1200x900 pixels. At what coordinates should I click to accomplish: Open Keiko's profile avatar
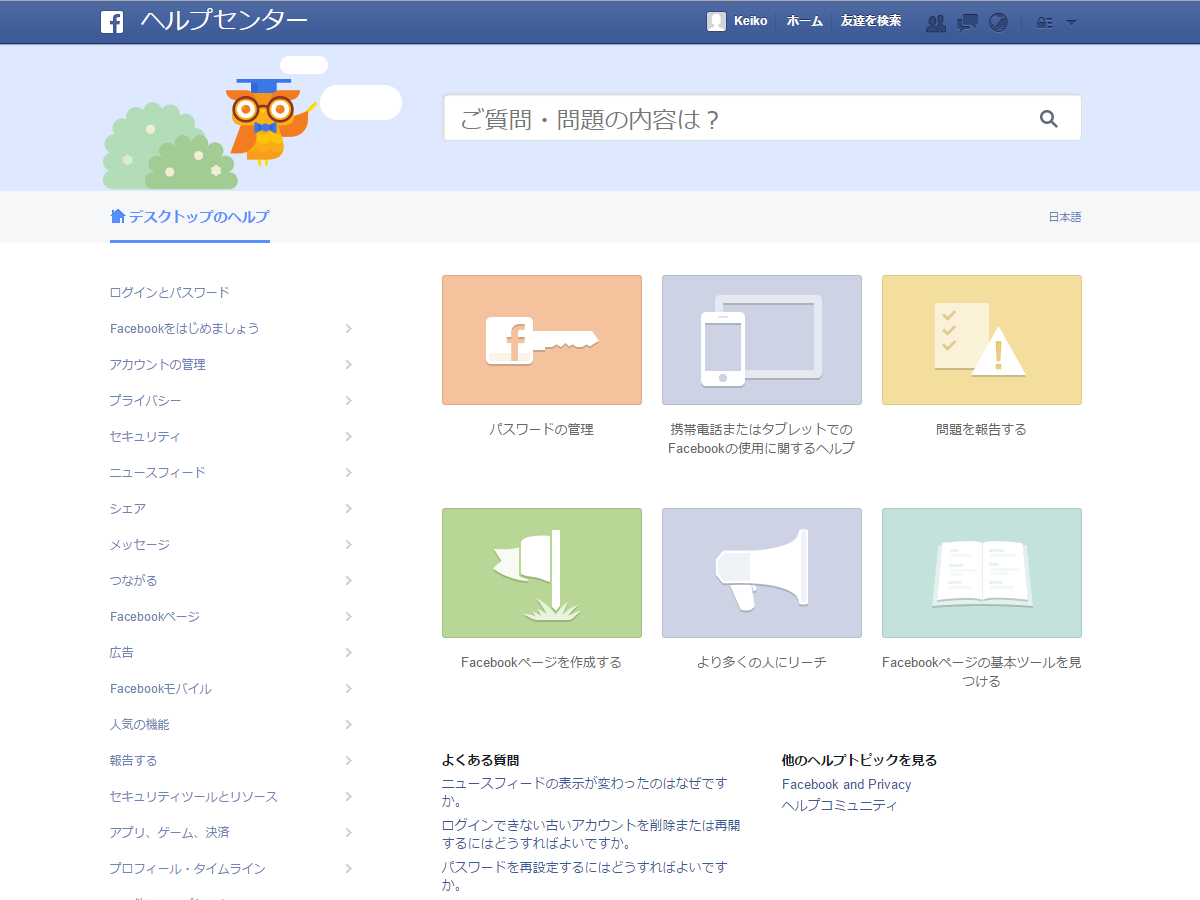coord(716,21)
